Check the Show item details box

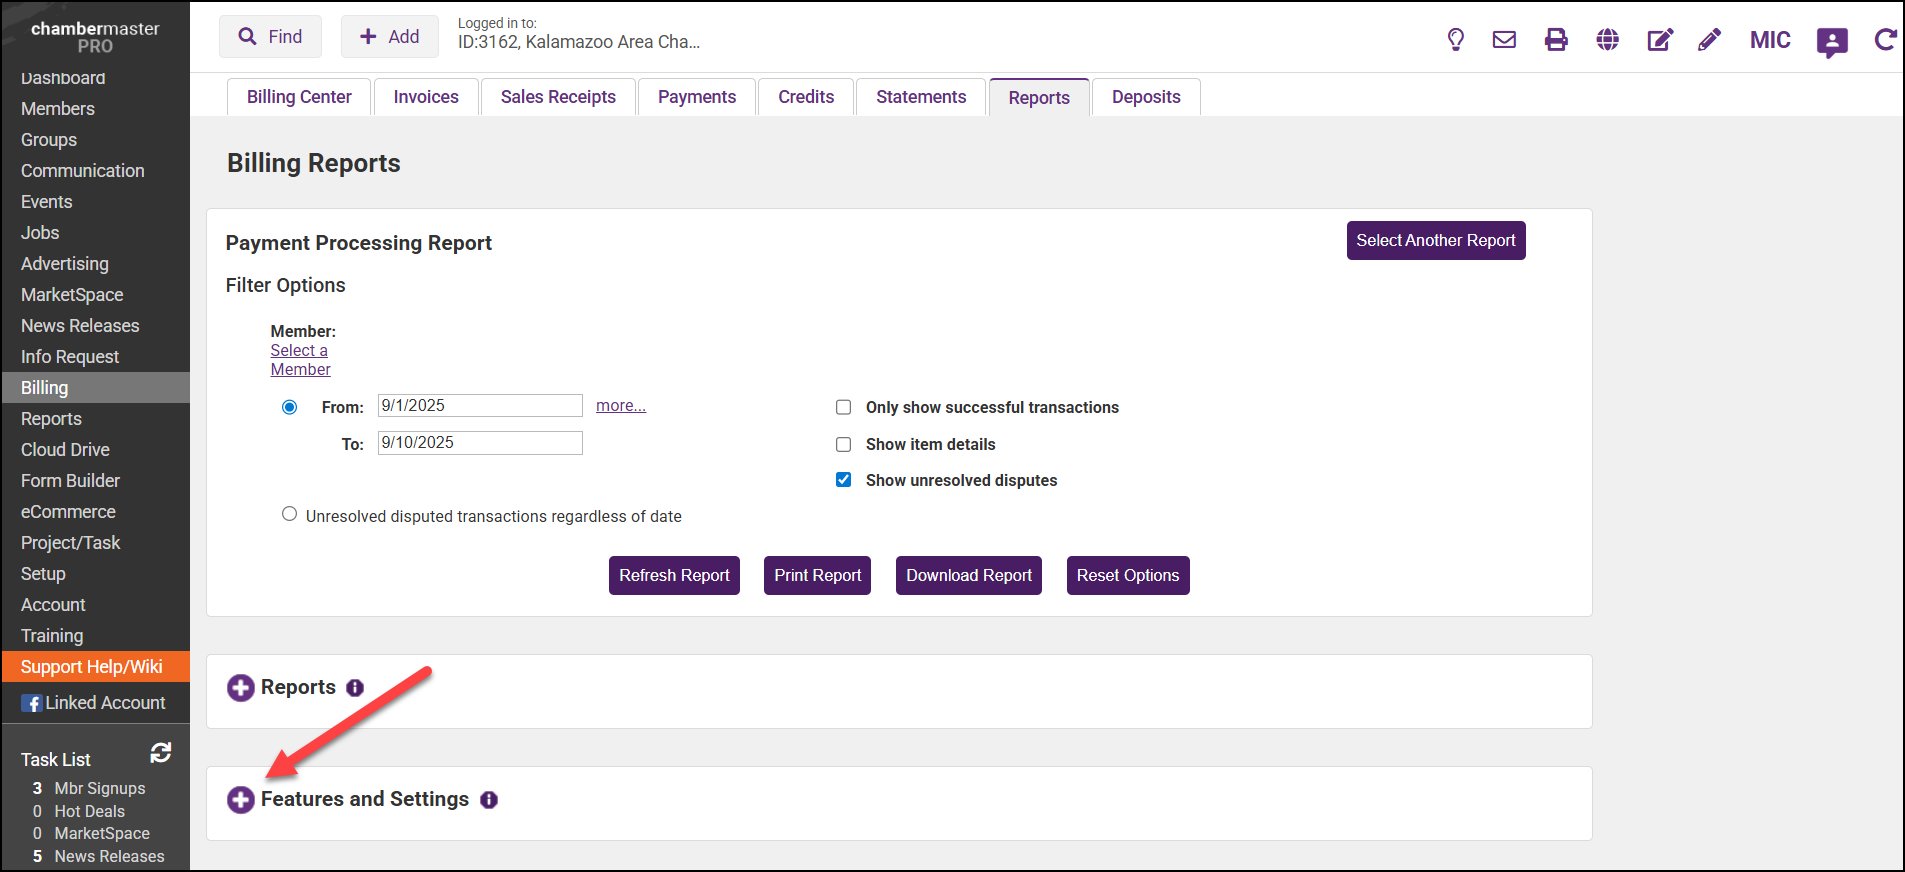[x=844, y=444]
